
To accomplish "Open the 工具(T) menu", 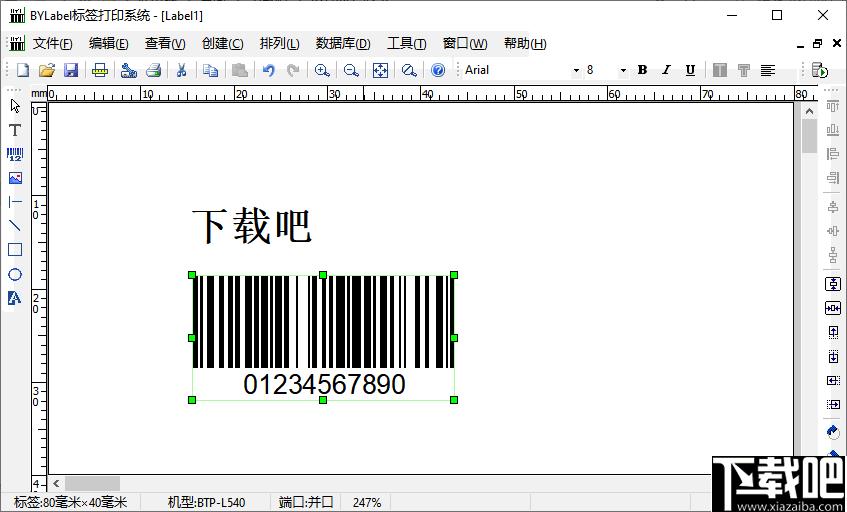I will click(x=407, y=44).
